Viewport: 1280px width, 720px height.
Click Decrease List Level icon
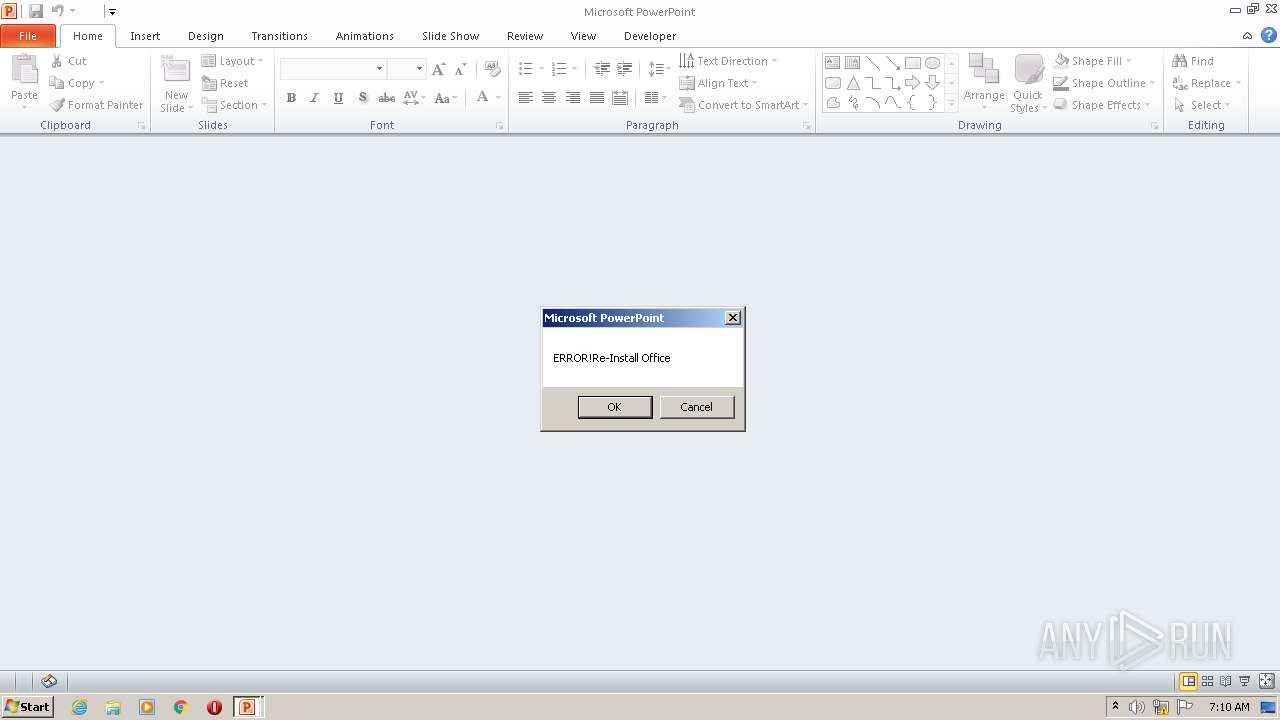tap(602, 69)
